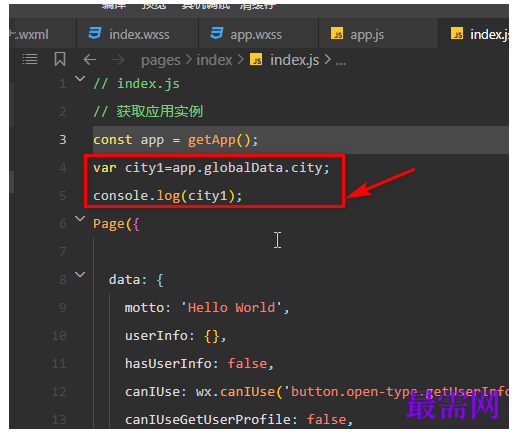This screenshot has width=518, height=436.
Task: Click the CSS icon on app.wxss tab
Action: [217, 33]
